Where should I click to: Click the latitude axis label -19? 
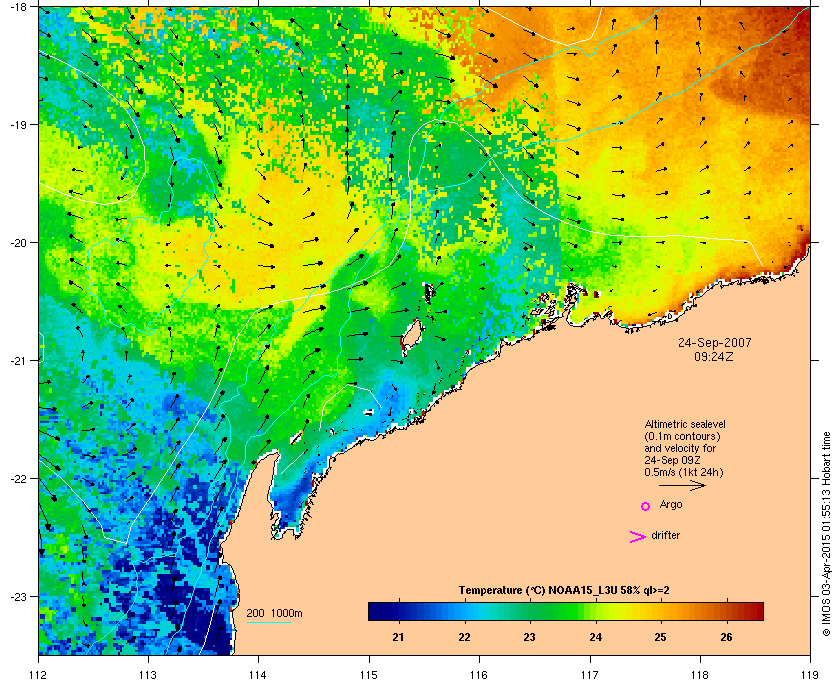pyautogui.click(x=17, y=124)
